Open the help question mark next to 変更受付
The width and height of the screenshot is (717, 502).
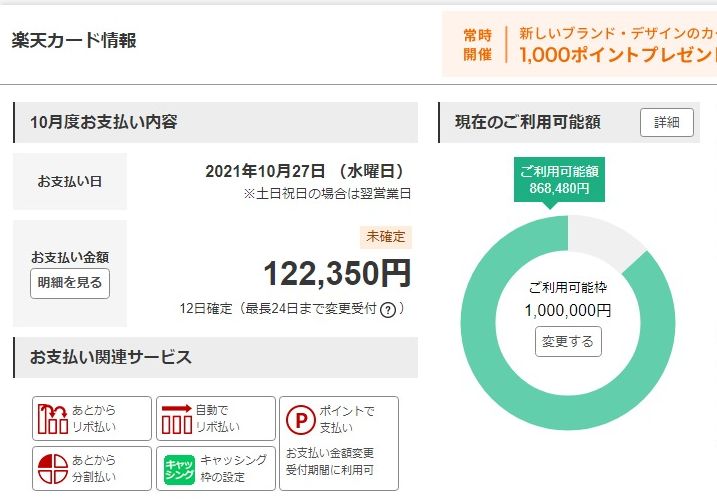[x=388, y=310]
